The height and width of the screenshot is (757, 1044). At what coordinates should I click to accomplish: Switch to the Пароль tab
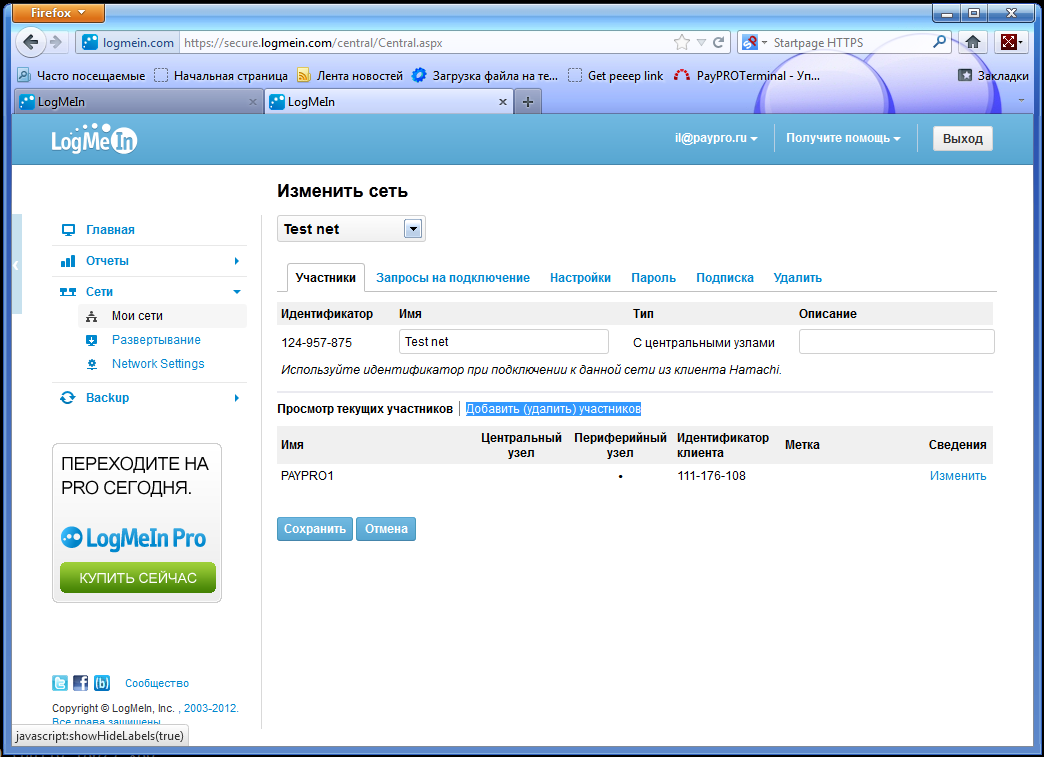(x=653, y=278)
